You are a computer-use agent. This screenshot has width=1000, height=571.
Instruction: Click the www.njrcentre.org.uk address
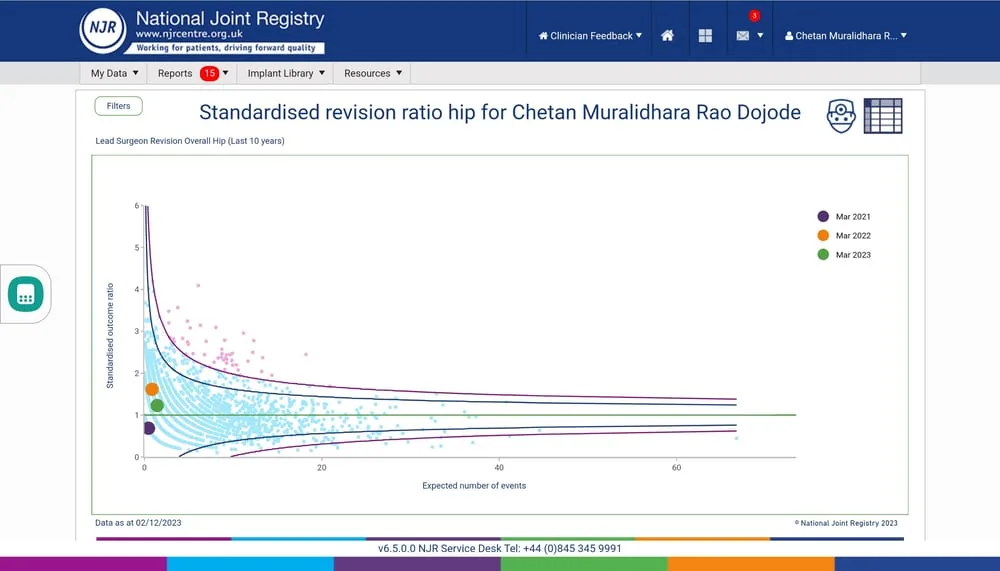[189, 34]
